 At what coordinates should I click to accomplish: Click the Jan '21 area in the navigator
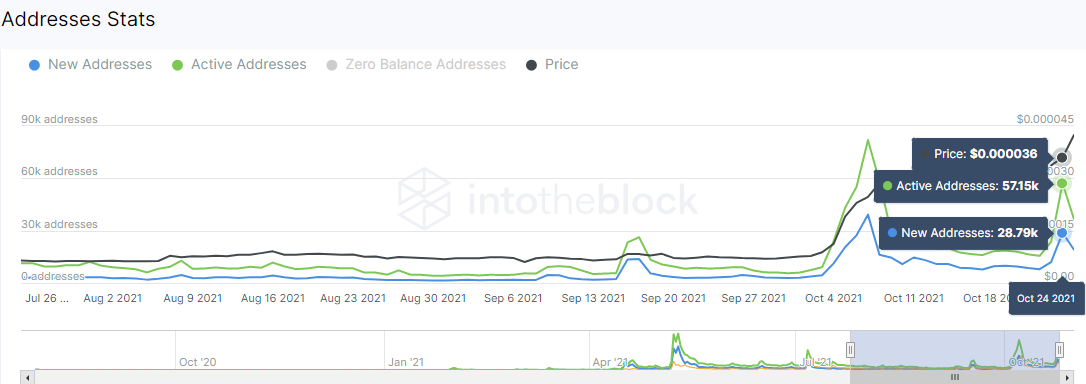pos(407,362)
